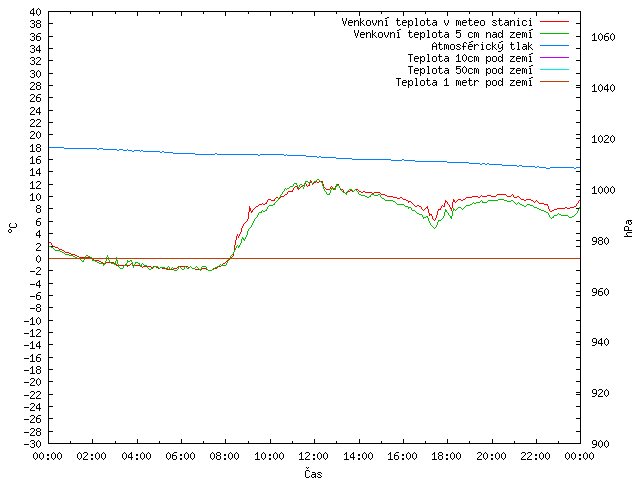640x480 pixels.
Task: Click the temperature axis label '30'
Action: click(x=36, y=74)
